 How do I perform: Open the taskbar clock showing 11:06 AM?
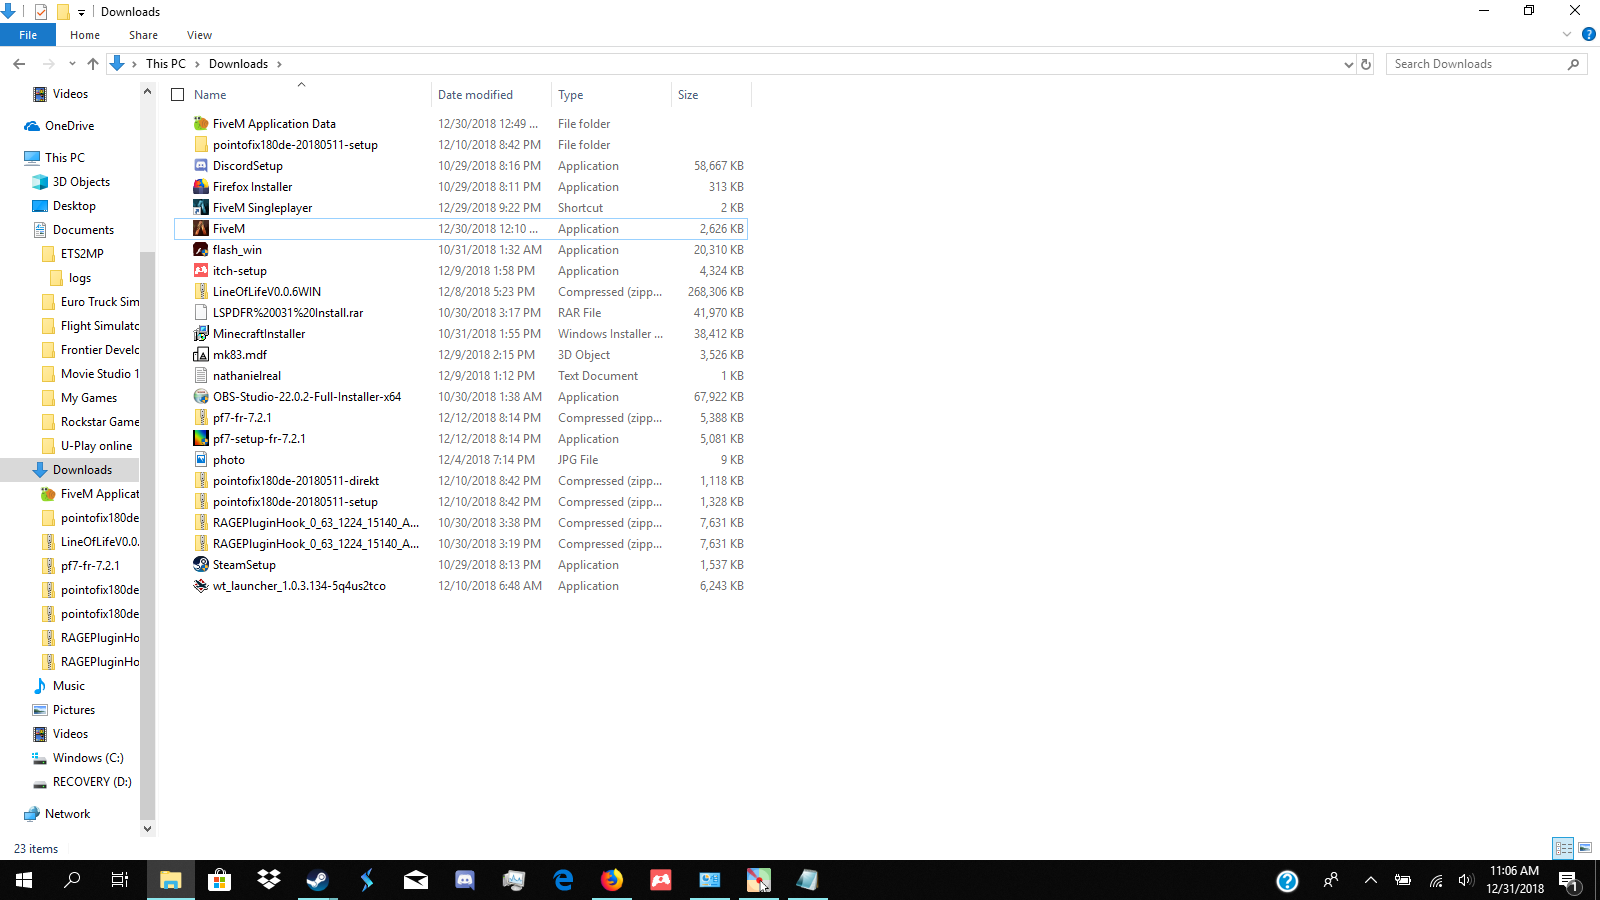1514,880
